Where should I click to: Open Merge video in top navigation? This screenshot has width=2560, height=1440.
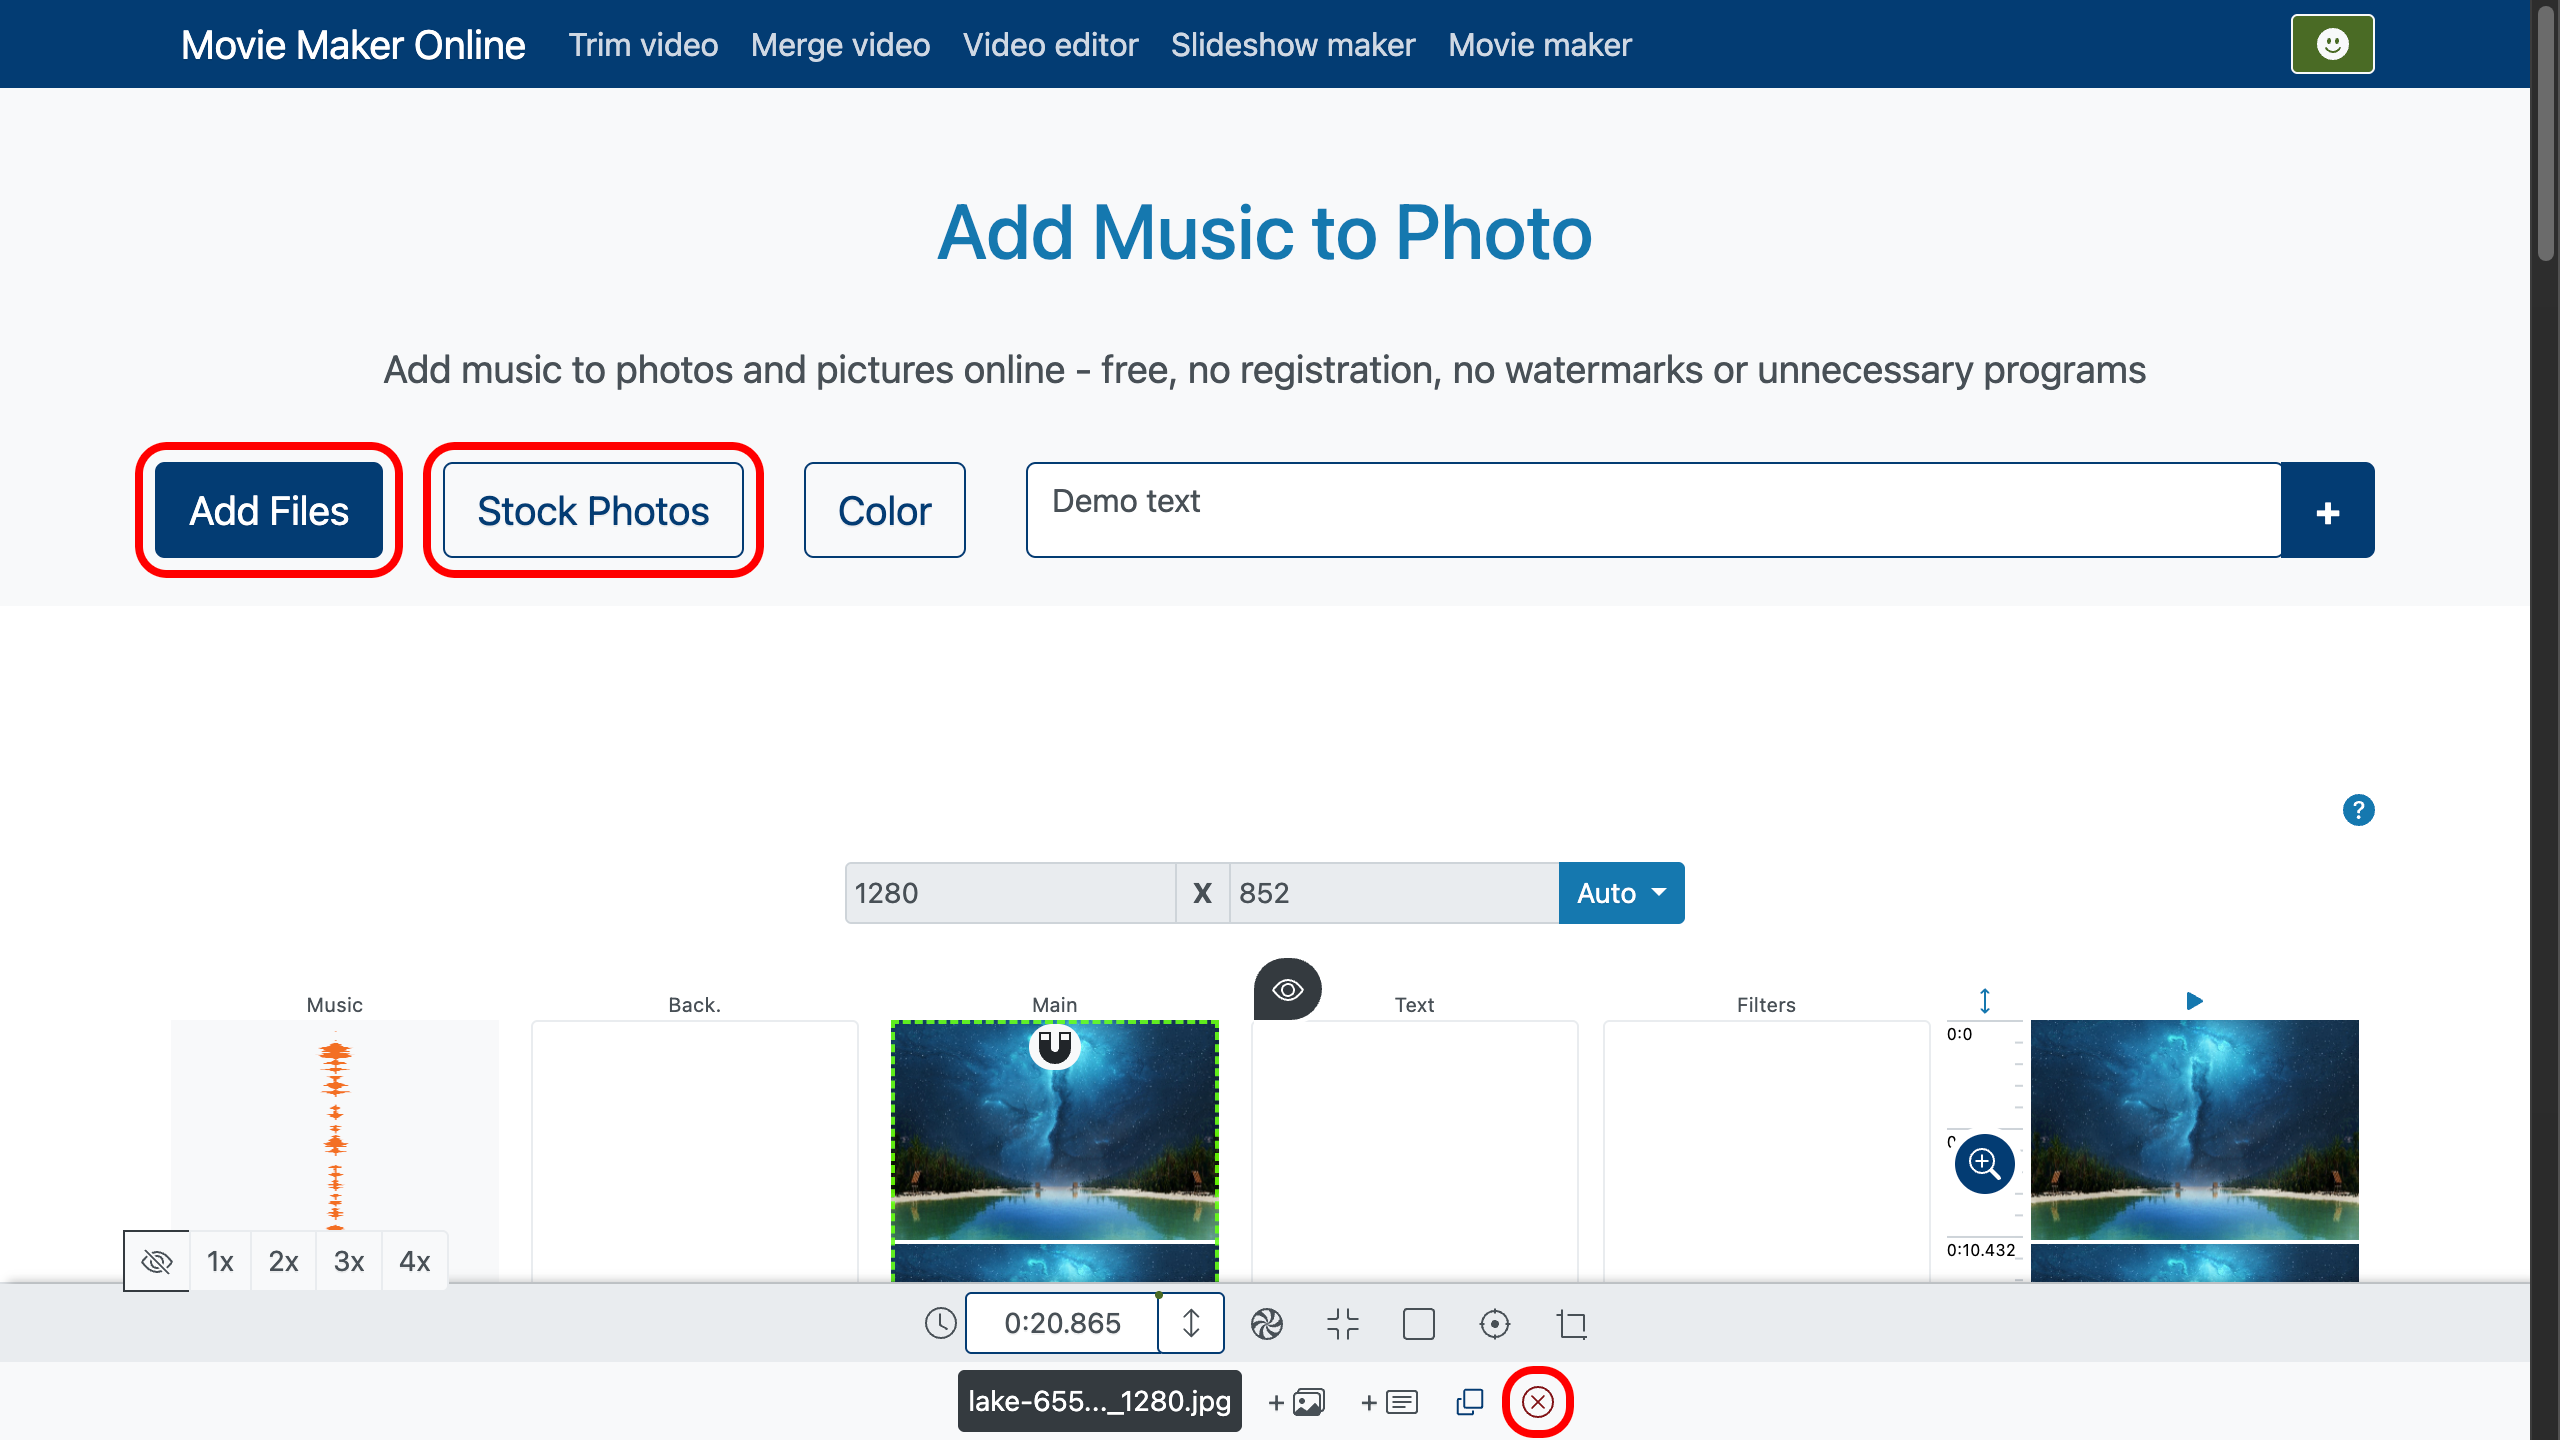840,44
